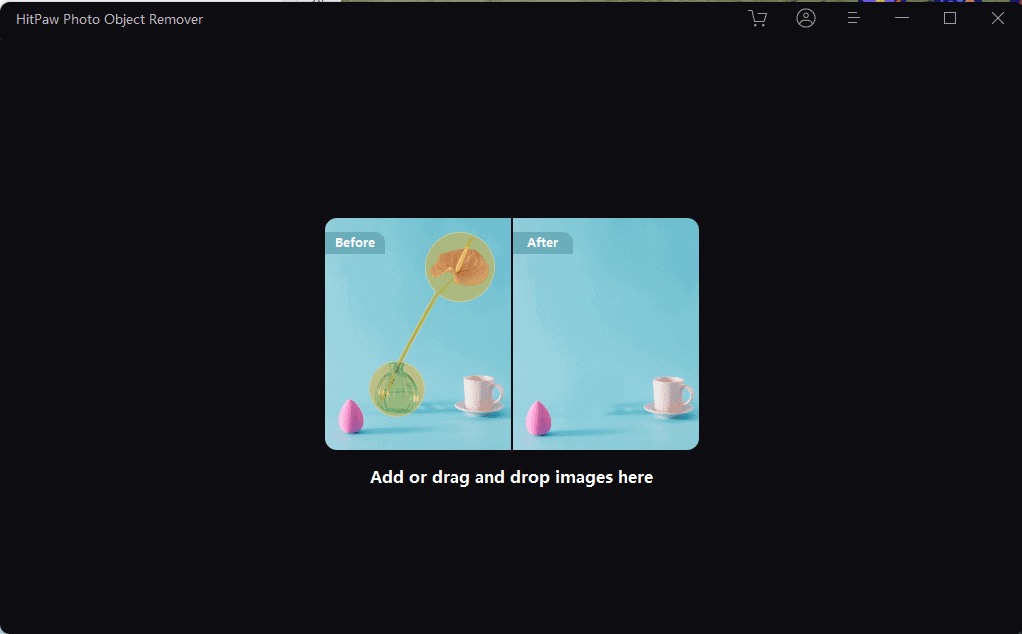Click the HitPaw Photo Object Remover title
Viewport: 1022px width, 634px height.
pyautogui.click(x=110, y=20)
